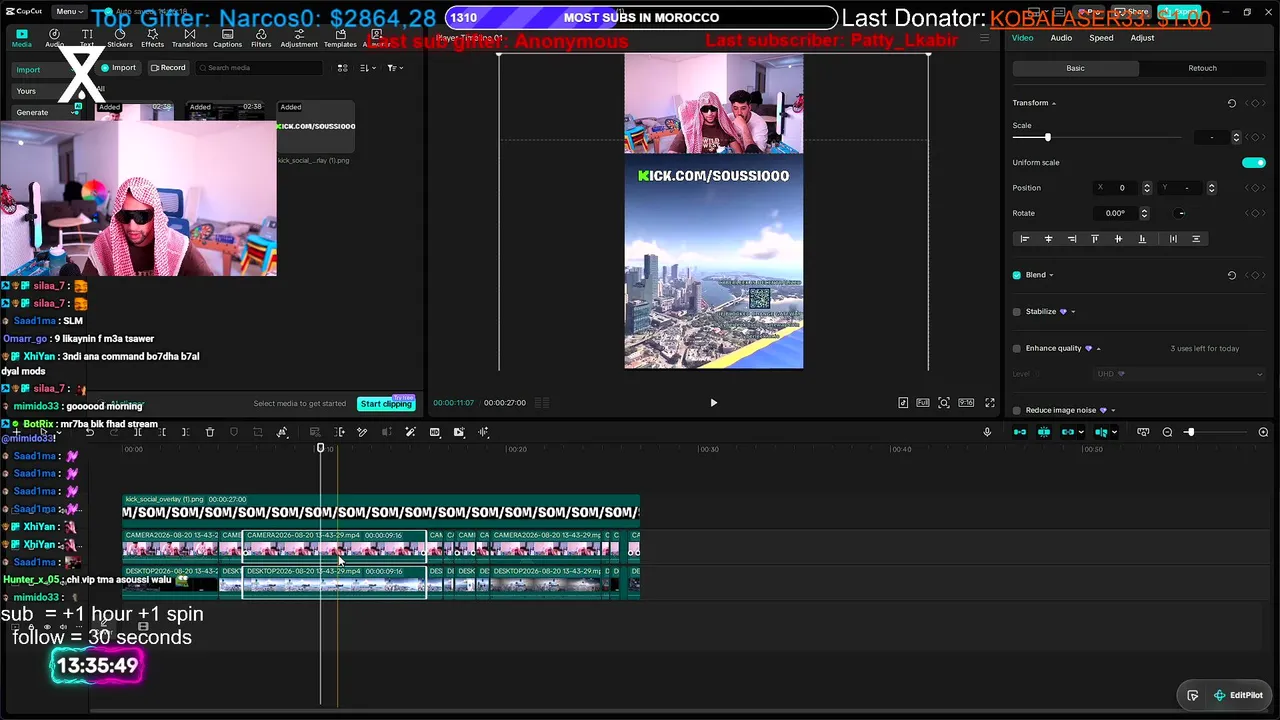Click the Record button in media panel
Screen dimensions: 1280x720
(168, 68)
